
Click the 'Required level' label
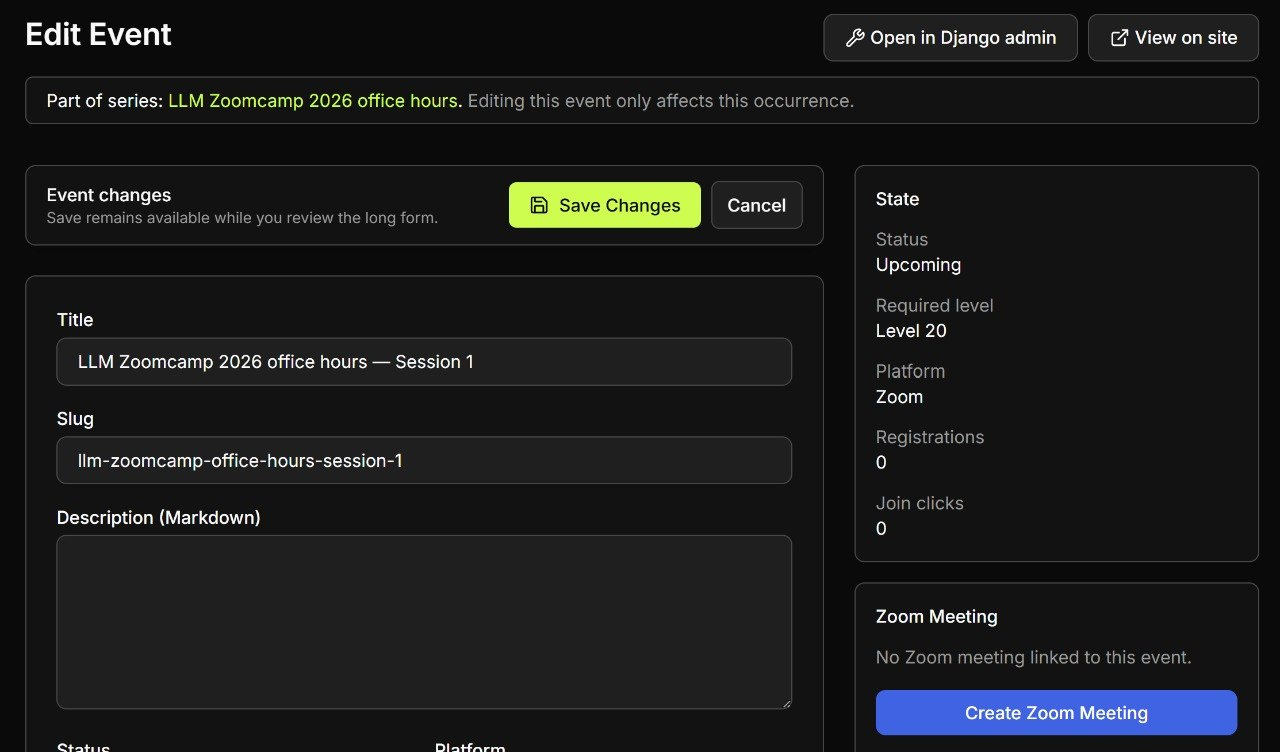point(935,305)
